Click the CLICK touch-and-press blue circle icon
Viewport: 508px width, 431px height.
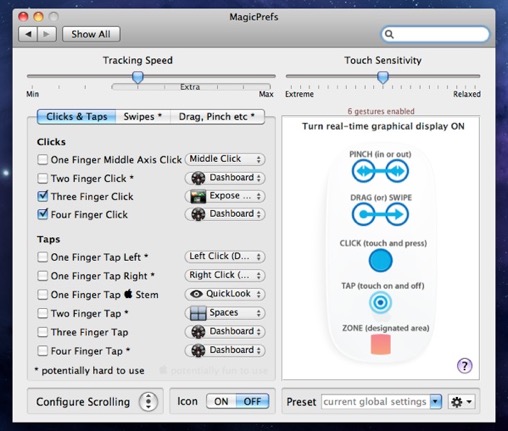pos(380,260)
